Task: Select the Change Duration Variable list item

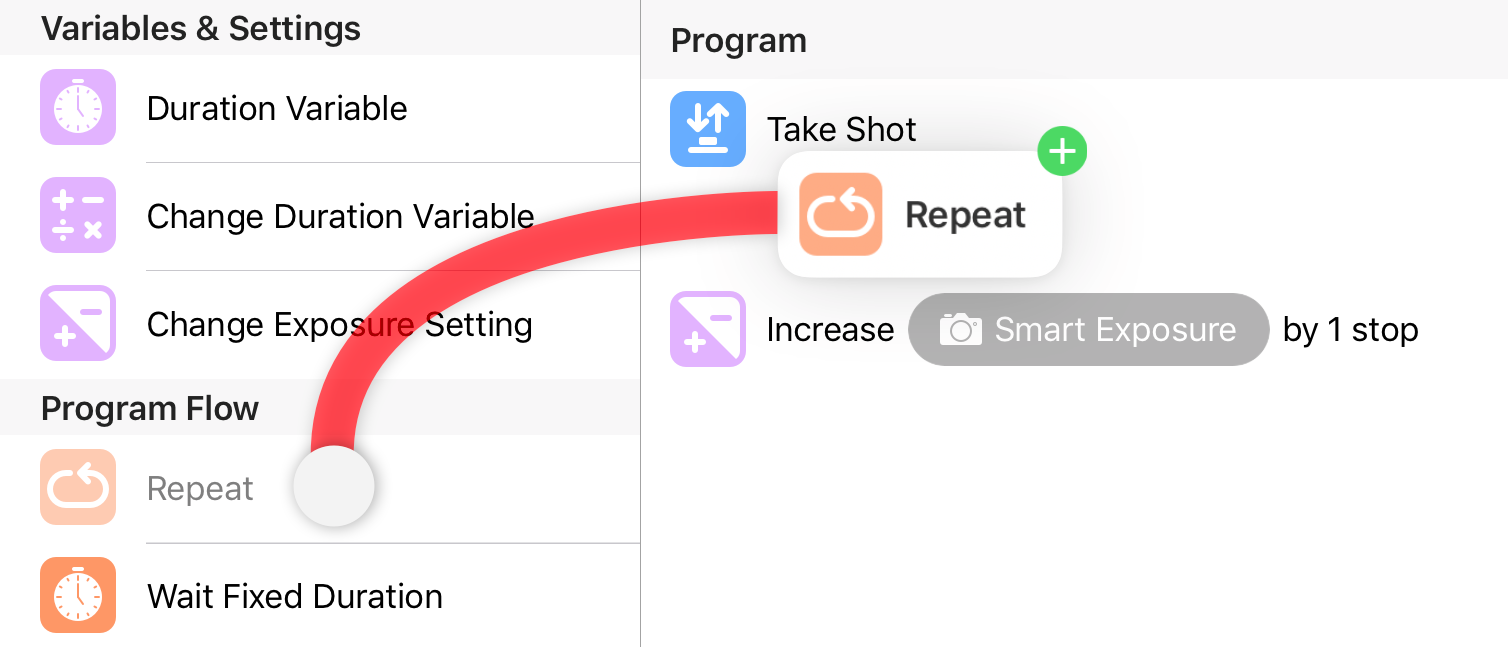Action: pyautogui.click(x=320, y=216)
